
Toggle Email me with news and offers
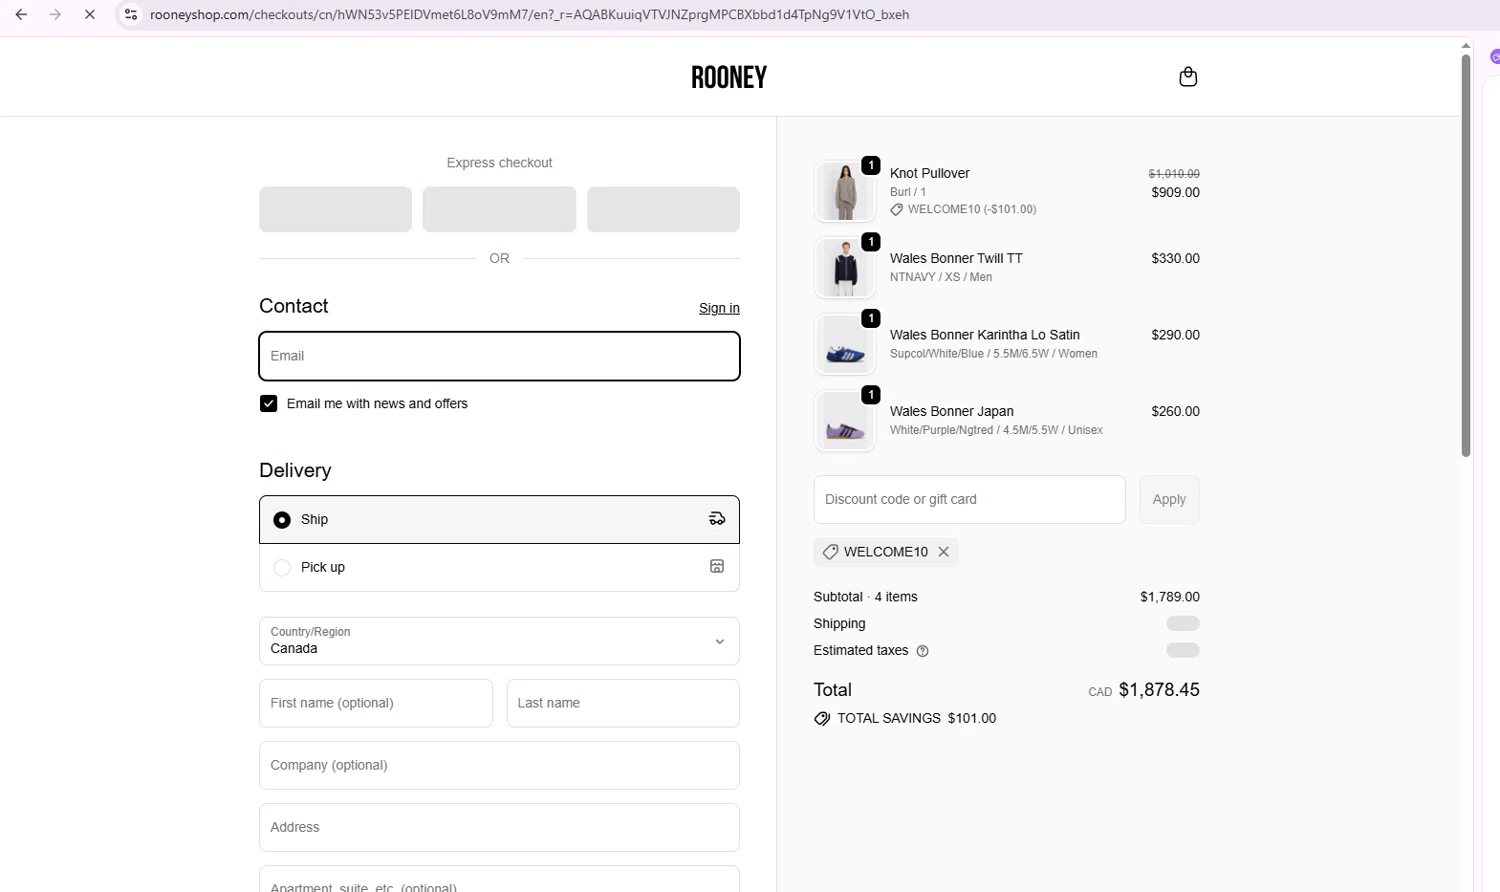coord(268,404)
